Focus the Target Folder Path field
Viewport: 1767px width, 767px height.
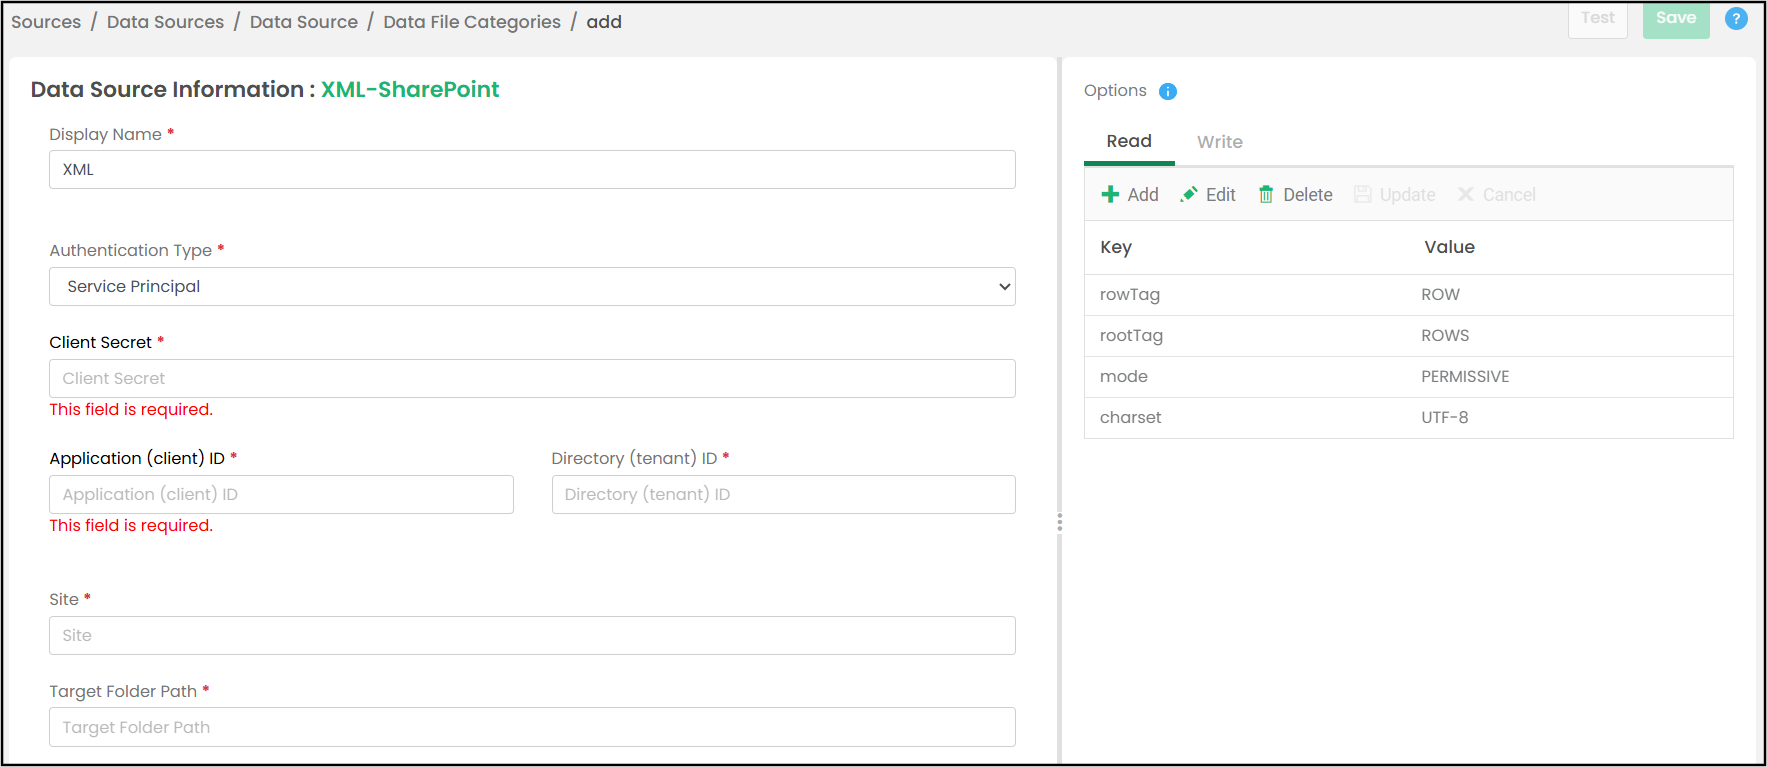click(x=532, y=727)
